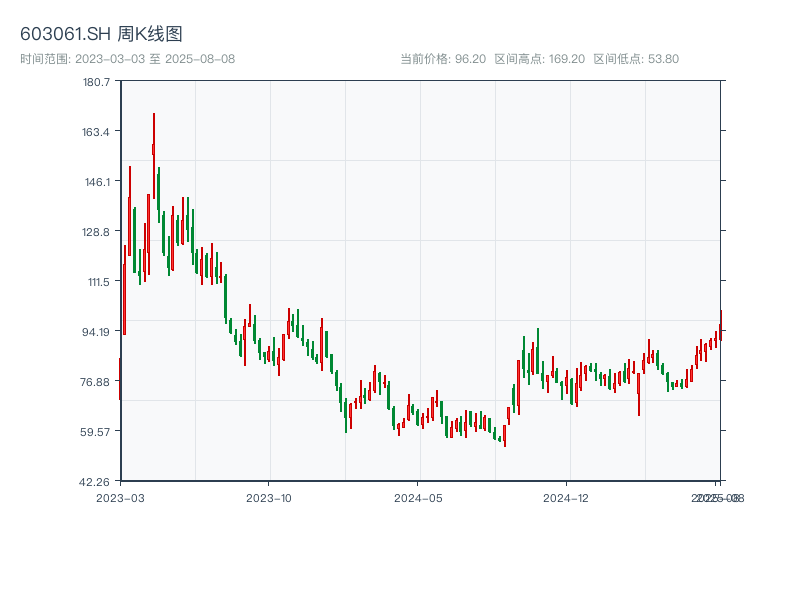This screenshot has width=800, height=600.
Task: Click y-axis label 94.19
Action: pos(96,332)
